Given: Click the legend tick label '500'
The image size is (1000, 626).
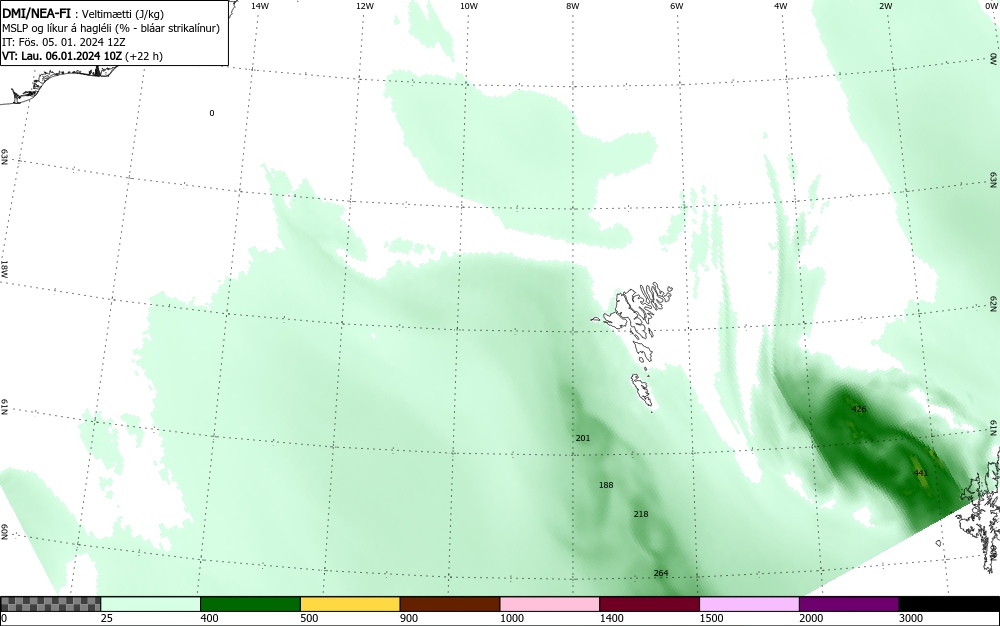Looking at the screenshot, I should point(310,618).
